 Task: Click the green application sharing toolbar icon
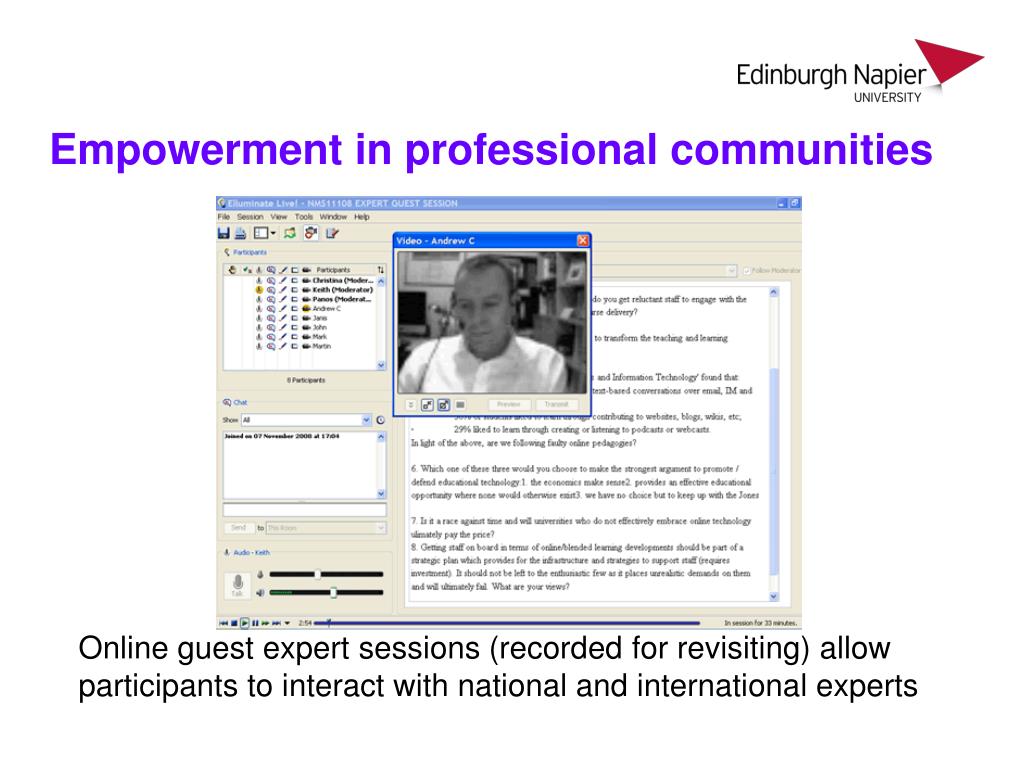(290, 233)
